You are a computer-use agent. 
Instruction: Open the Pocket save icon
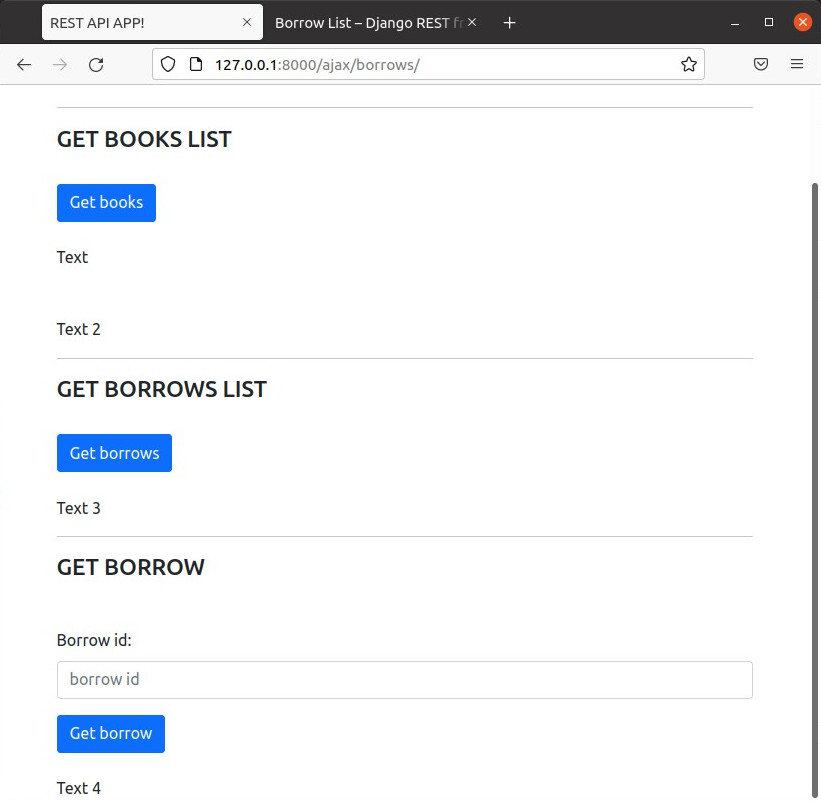(761, 64)
